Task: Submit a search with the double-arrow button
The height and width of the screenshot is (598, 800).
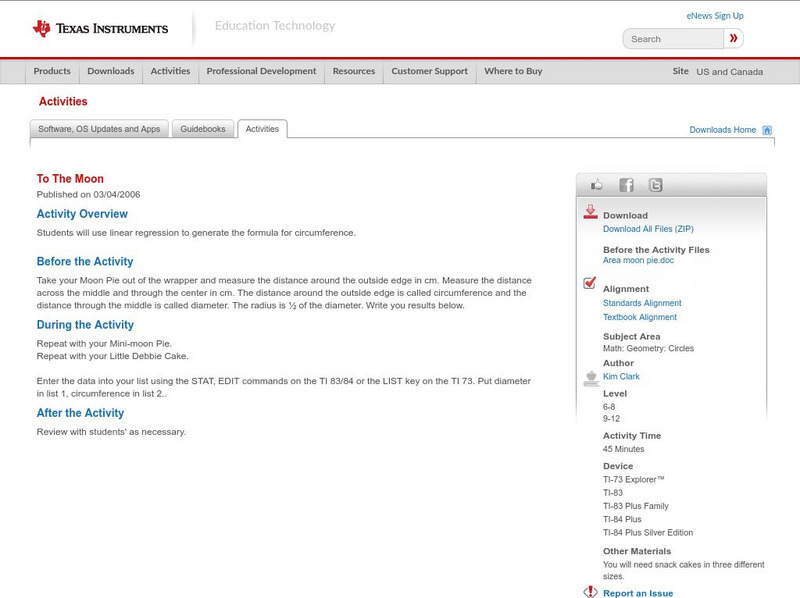Action: coord(733,38)
